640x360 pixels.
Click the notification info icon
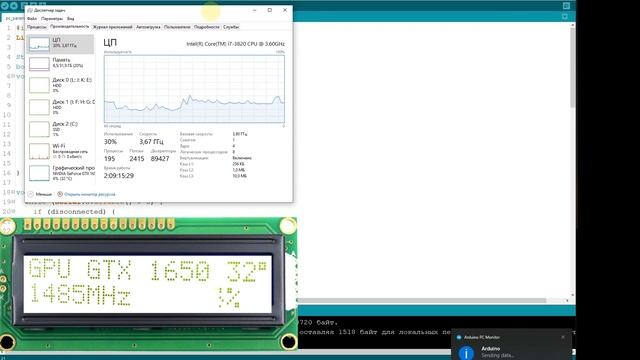click(x=466, y=352)
